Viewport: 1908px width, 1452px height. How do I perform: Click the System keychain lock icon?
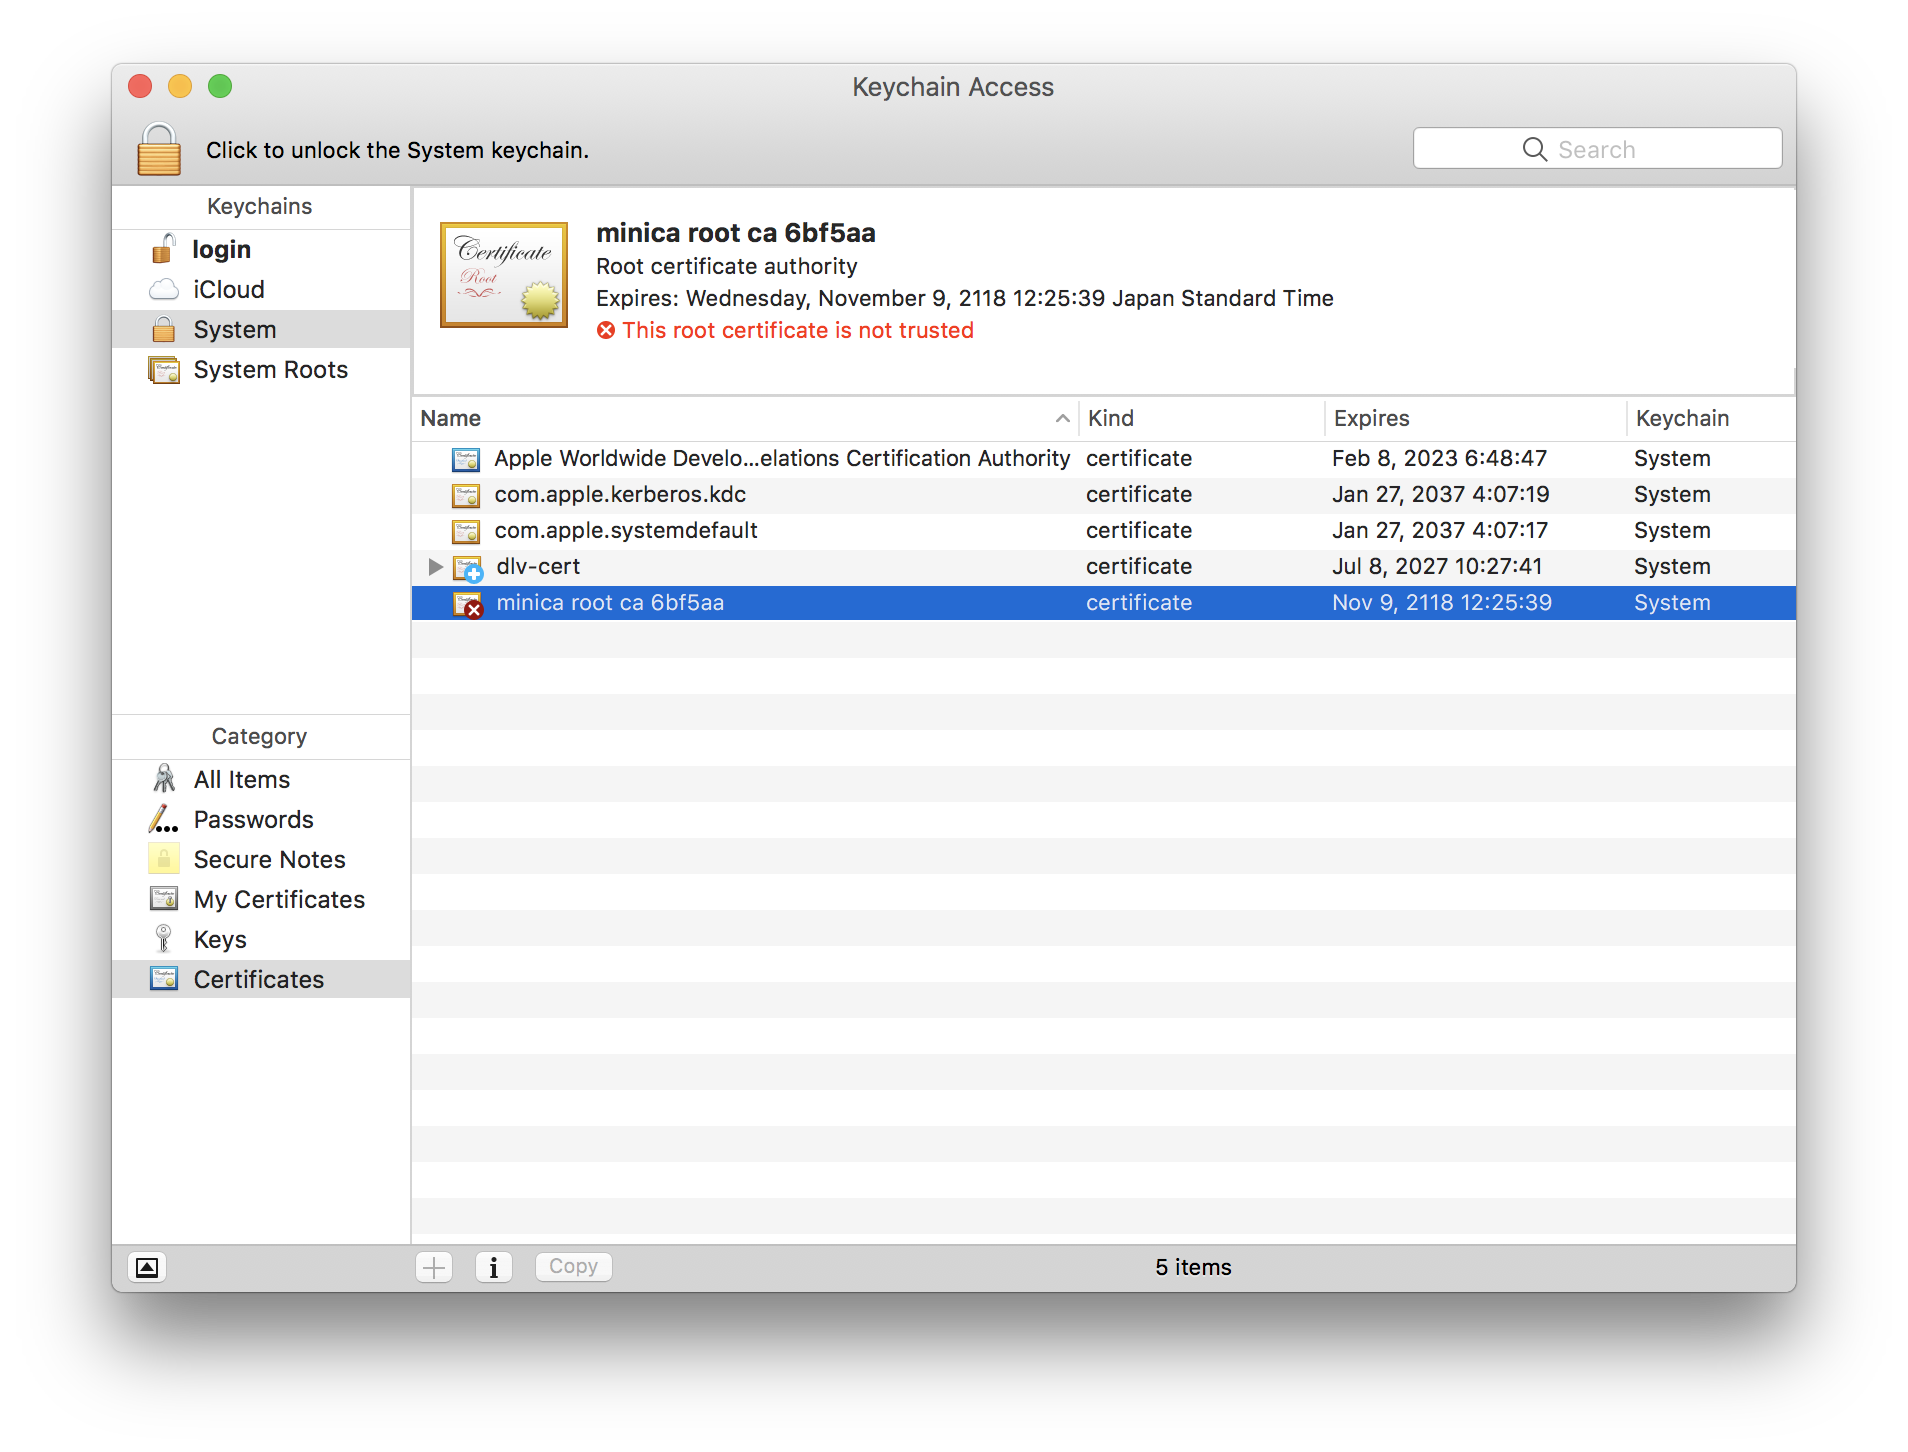coord(163,329)
